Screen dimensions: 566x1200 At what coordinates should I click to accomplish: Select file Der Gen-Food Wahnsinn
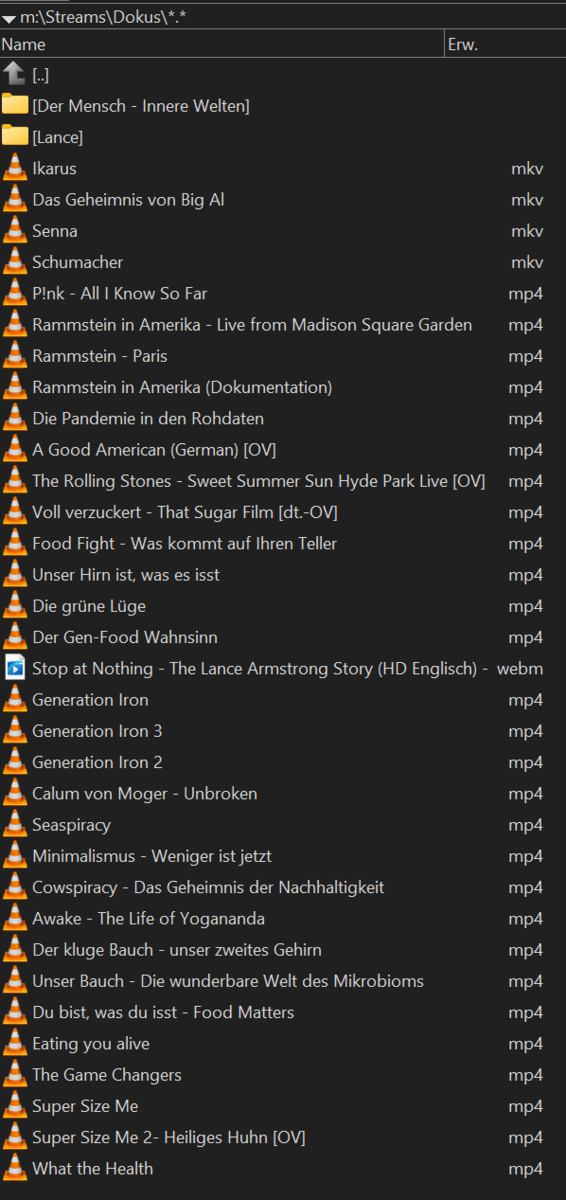pyautogui.click(x=125, y=637)
